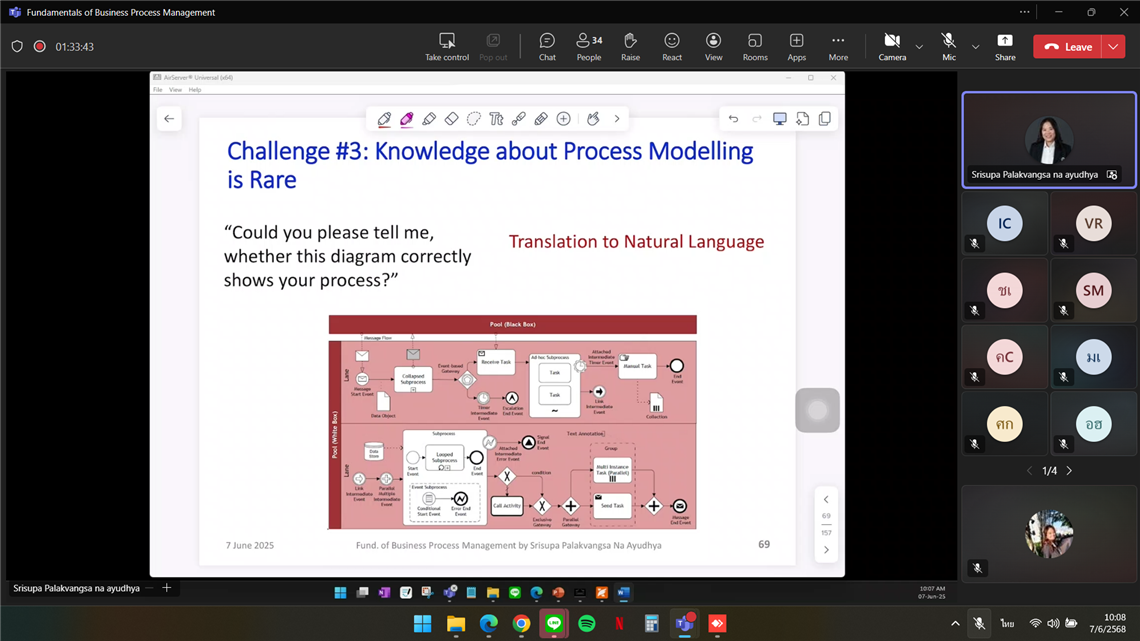Show the People participants list
Screen dimensions: 1140x641
pos(589,46)
